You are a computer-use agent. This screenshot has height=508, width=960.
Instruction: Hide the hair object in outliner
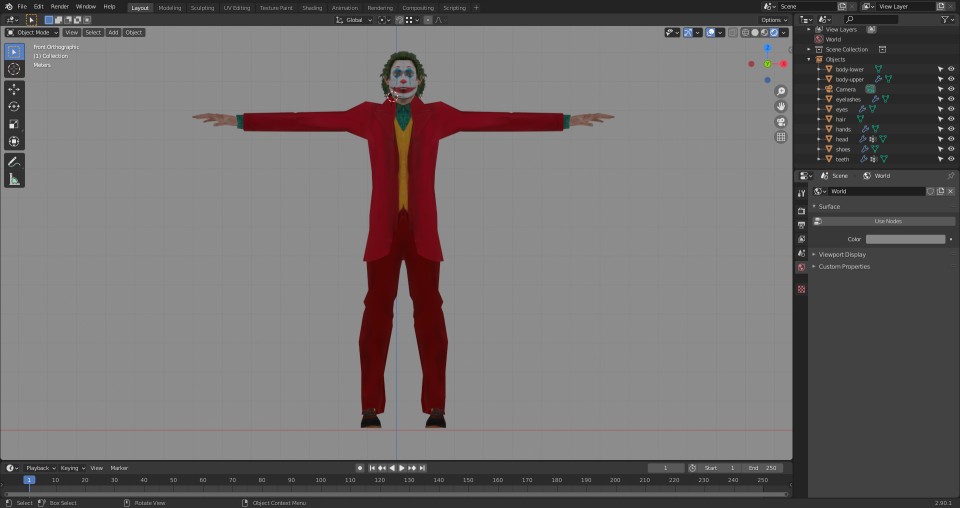(x=951, y=119)
